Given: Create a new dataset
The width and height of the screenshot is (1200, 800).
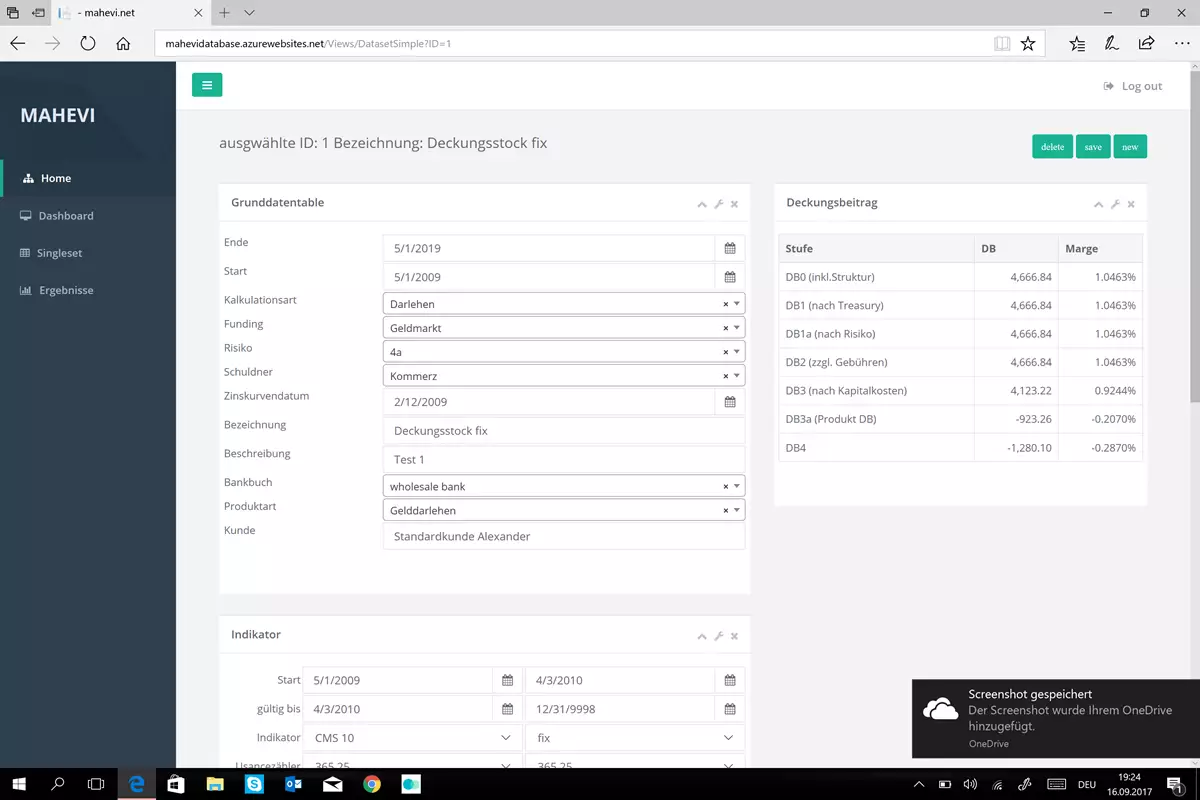Looking at the screenshot, I should [x=1130, y=146].
